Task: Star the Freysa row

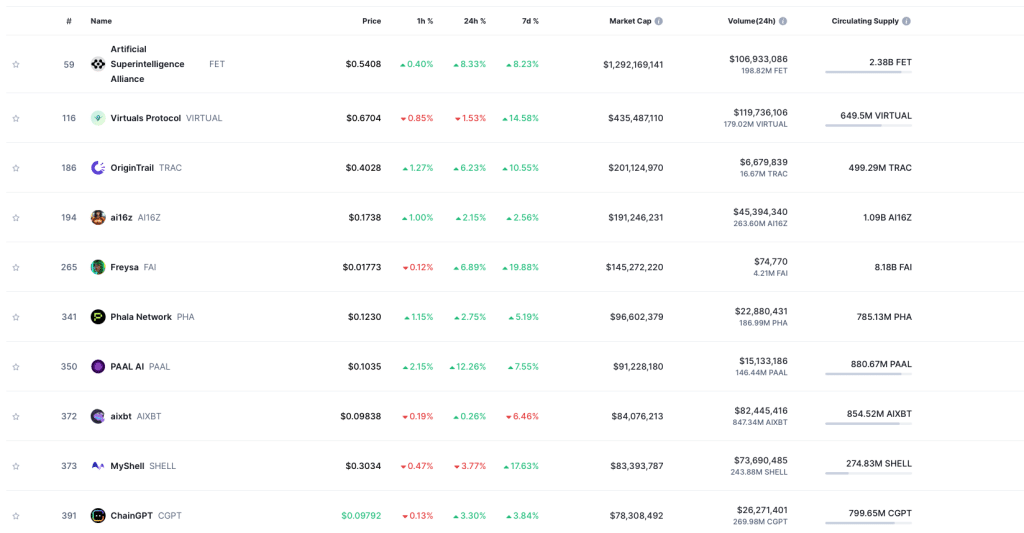Action: (16, 267)
